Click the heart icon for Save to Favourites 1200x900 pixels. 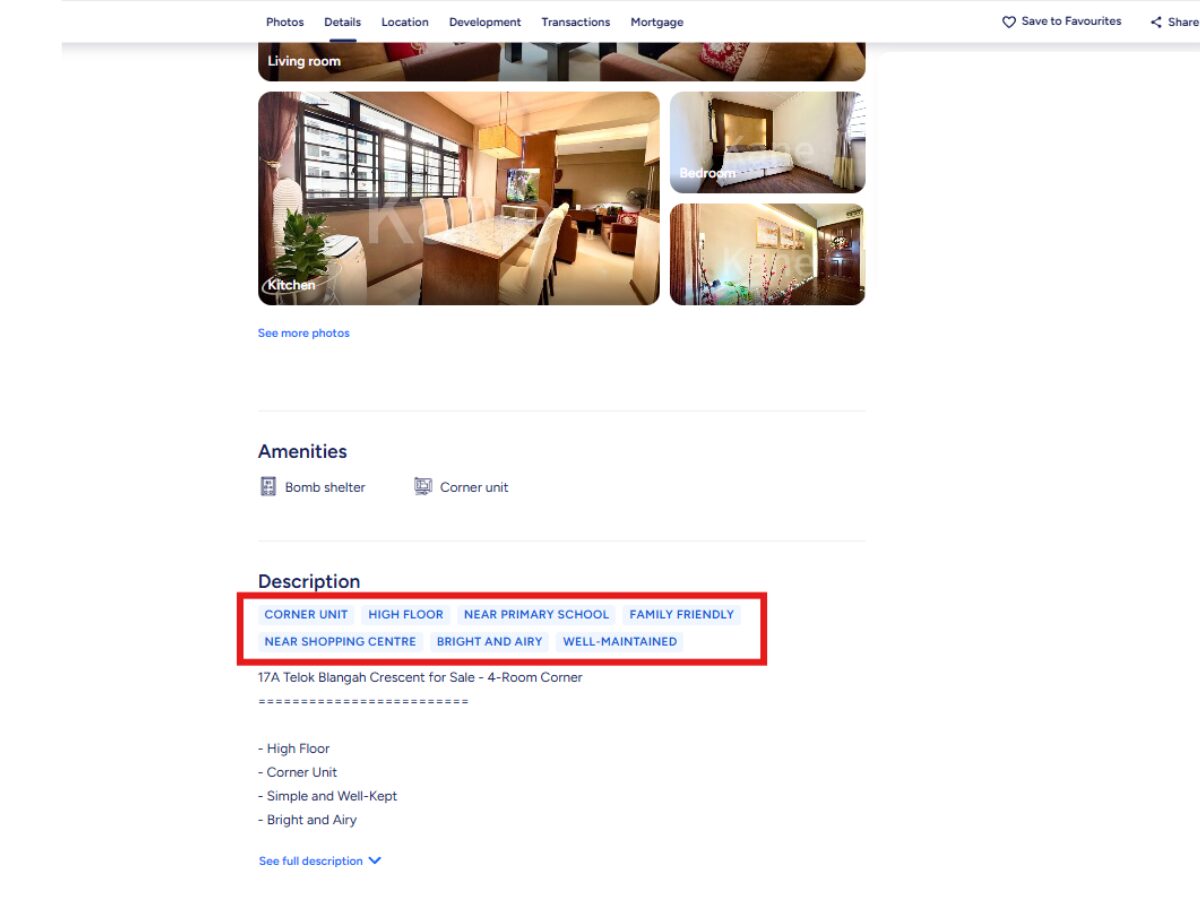(x=1009, y=22)
